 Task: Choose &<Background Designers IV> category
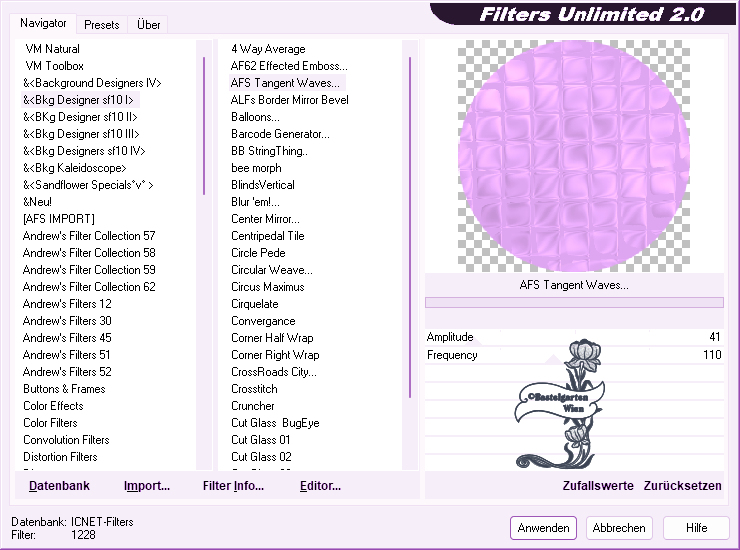tap(92, 83)
